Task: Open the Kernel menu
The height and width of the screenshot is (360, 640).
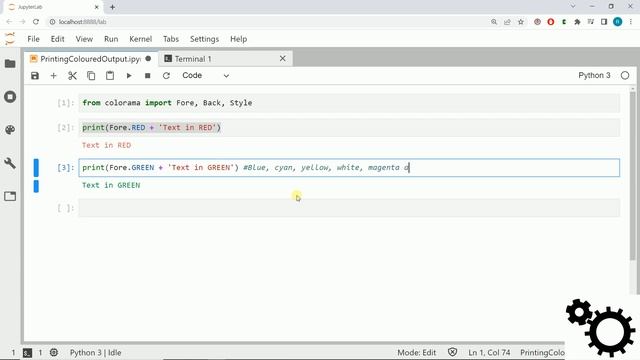Action: click(140, 39)
